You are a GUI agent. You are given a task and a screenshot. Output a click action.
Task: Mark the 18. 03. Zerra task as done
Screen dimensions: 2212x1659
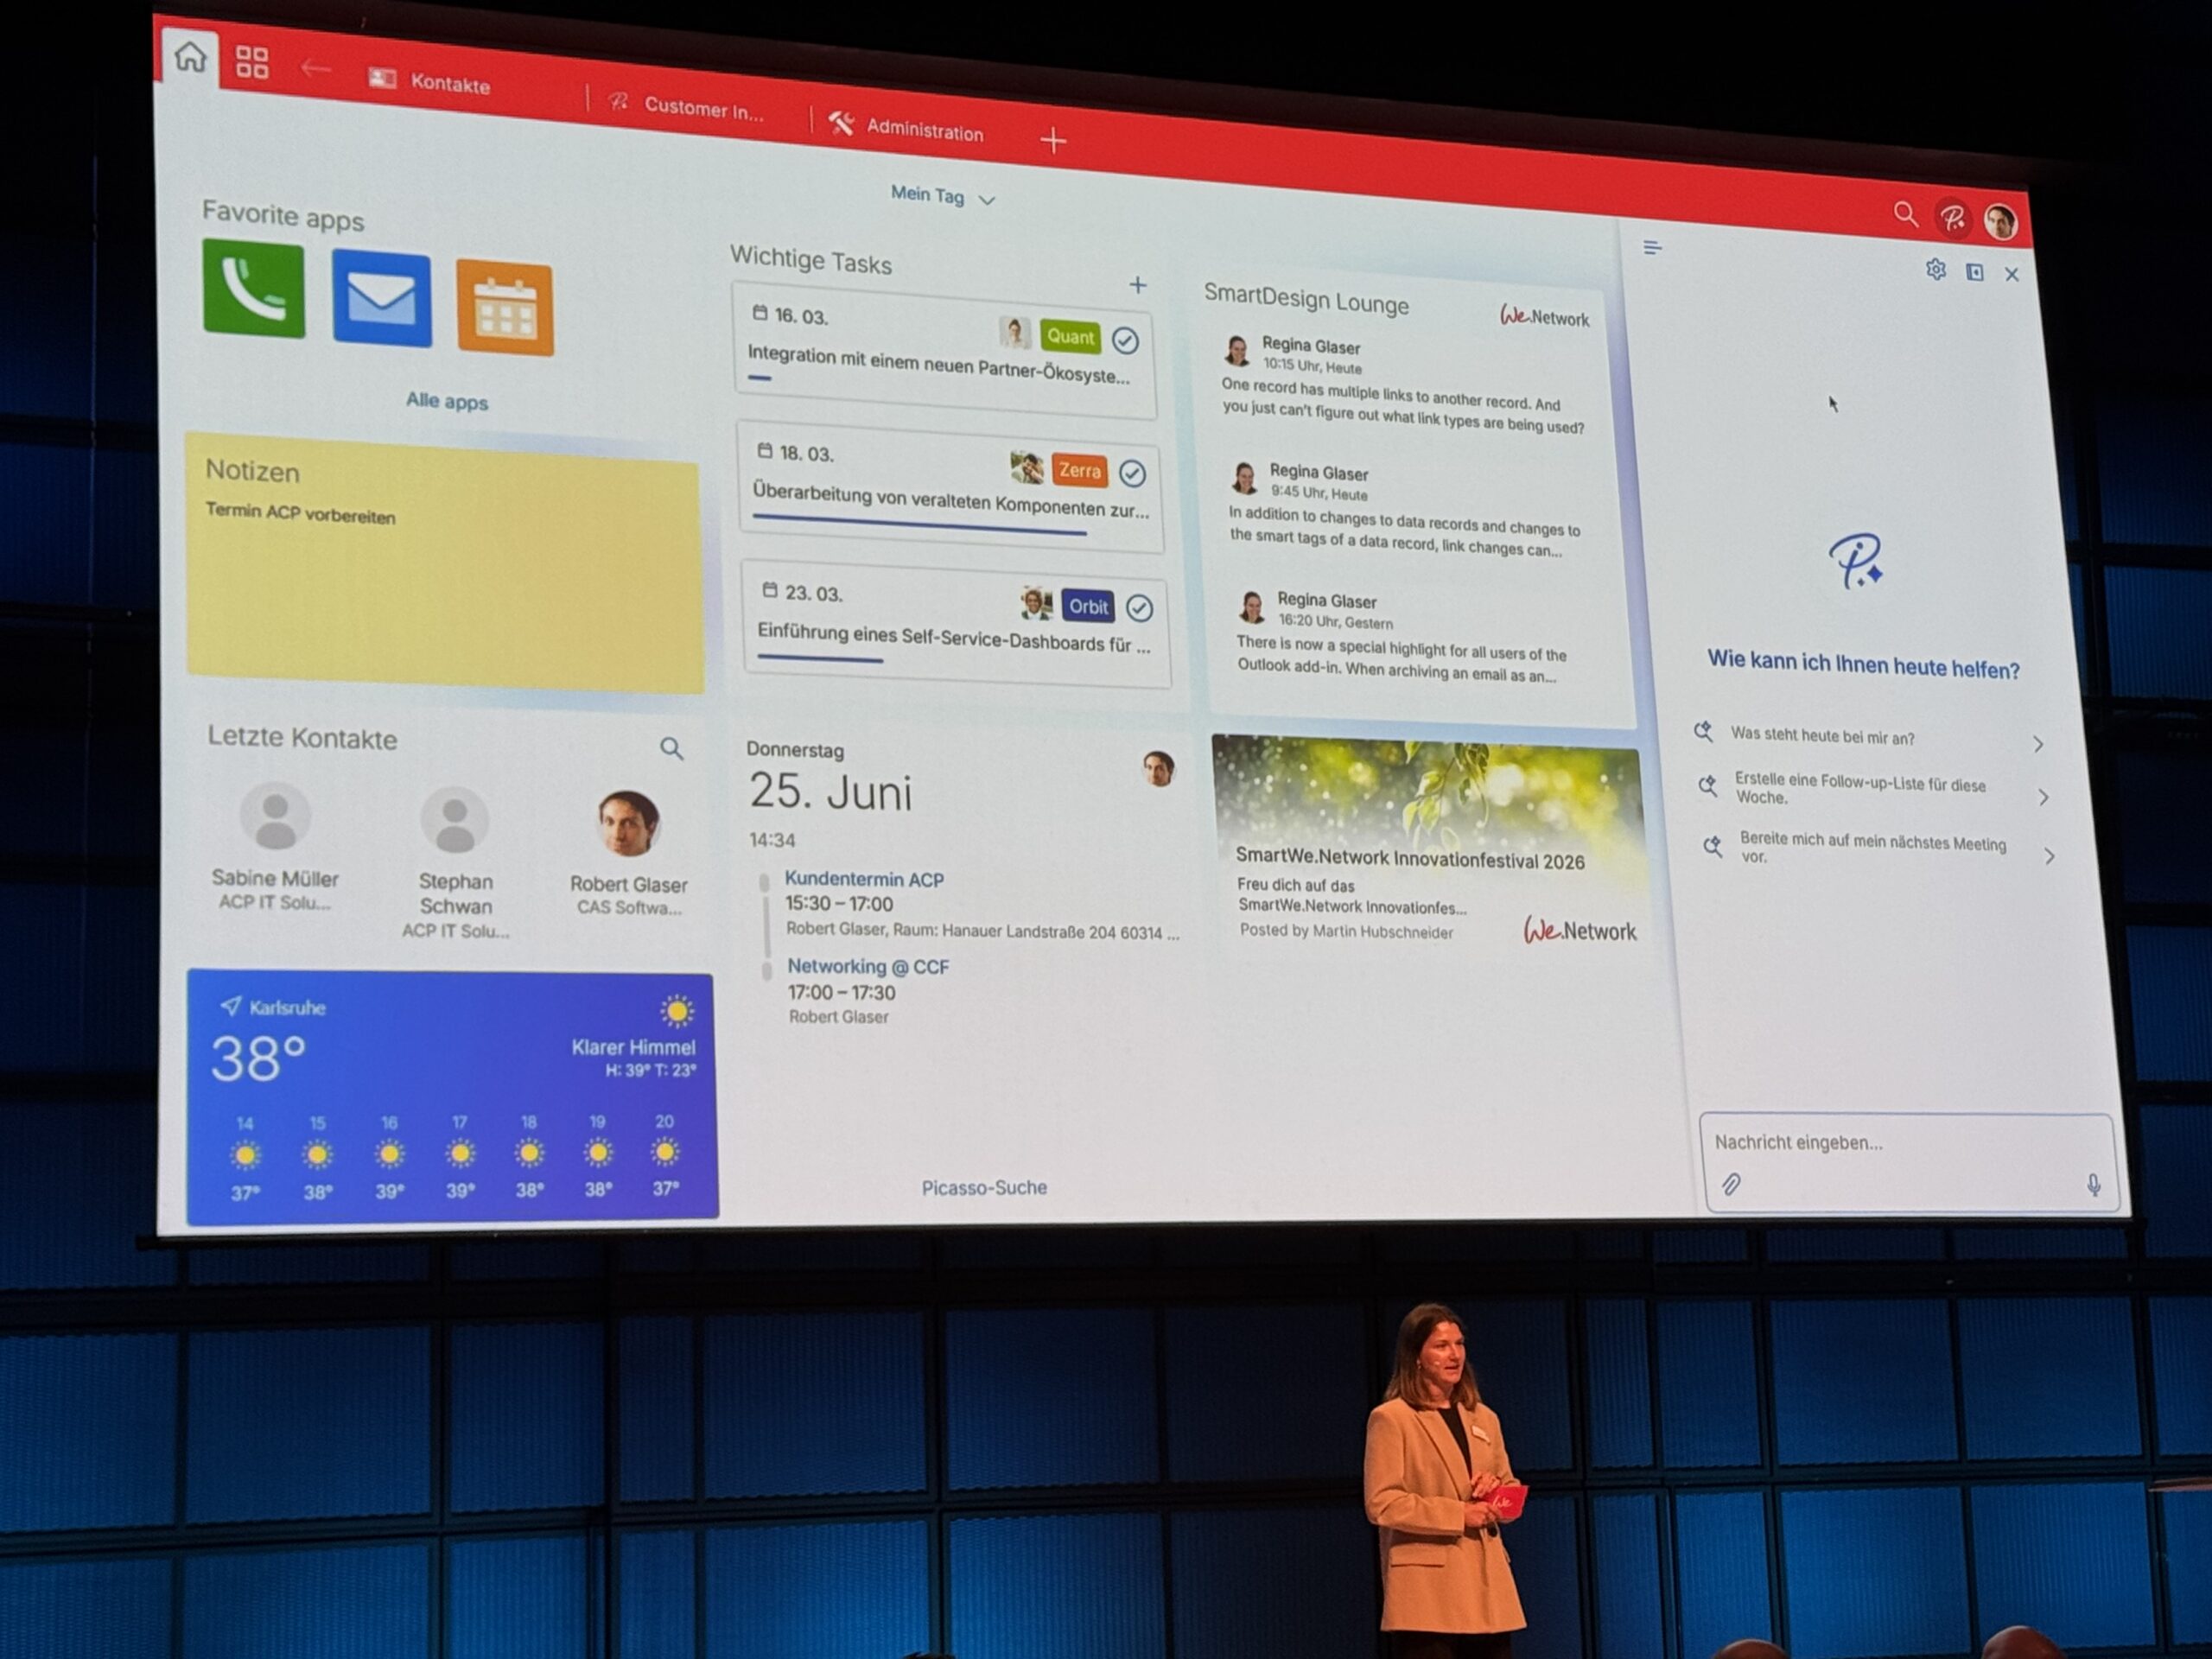pyautogui.click(x=1132, y=473)
